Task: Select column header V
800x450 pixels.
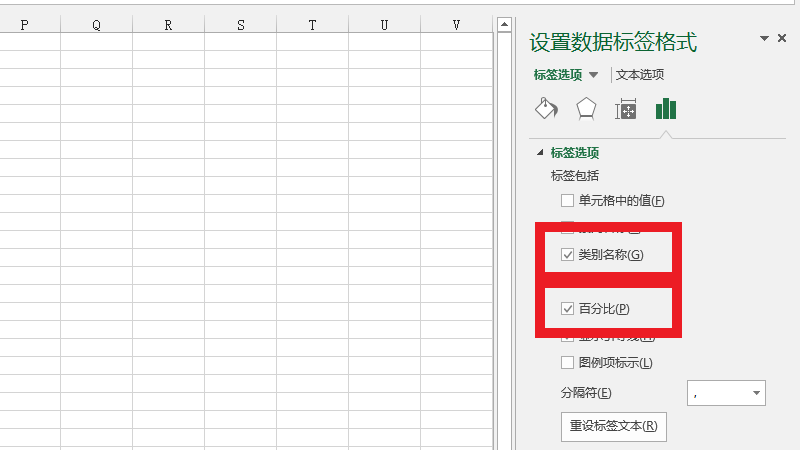Action: coord(457,26)
